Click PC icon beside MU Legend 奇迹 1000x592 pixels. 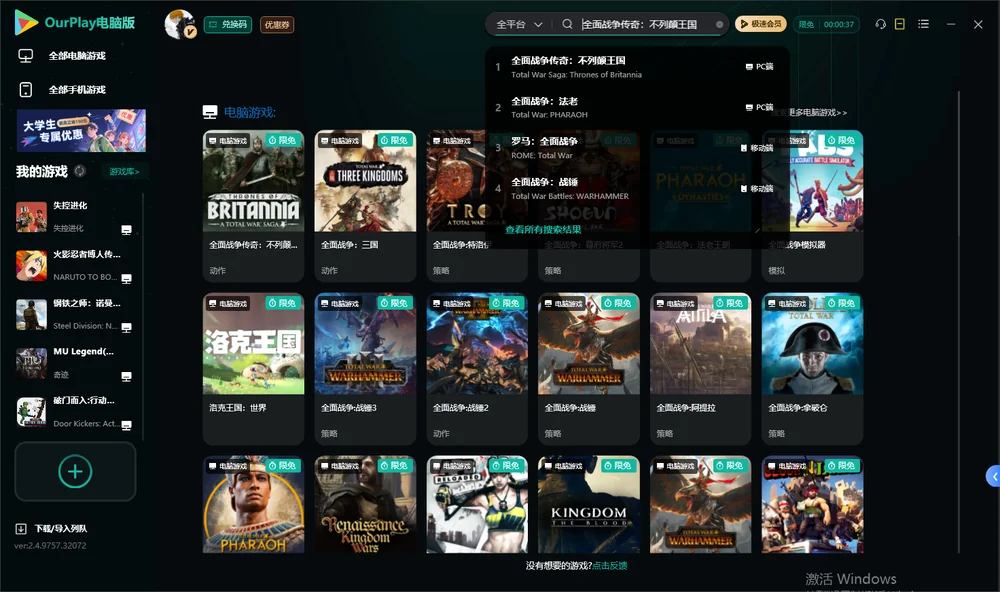(x=126, y=376)
